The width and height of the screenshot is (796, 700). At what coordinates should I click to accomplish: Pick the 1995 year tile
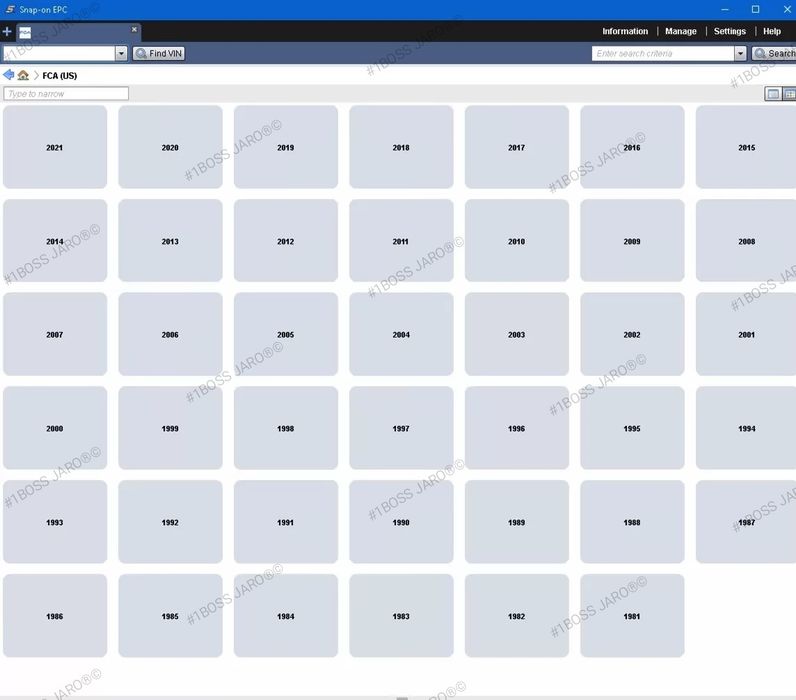(632, 428)
